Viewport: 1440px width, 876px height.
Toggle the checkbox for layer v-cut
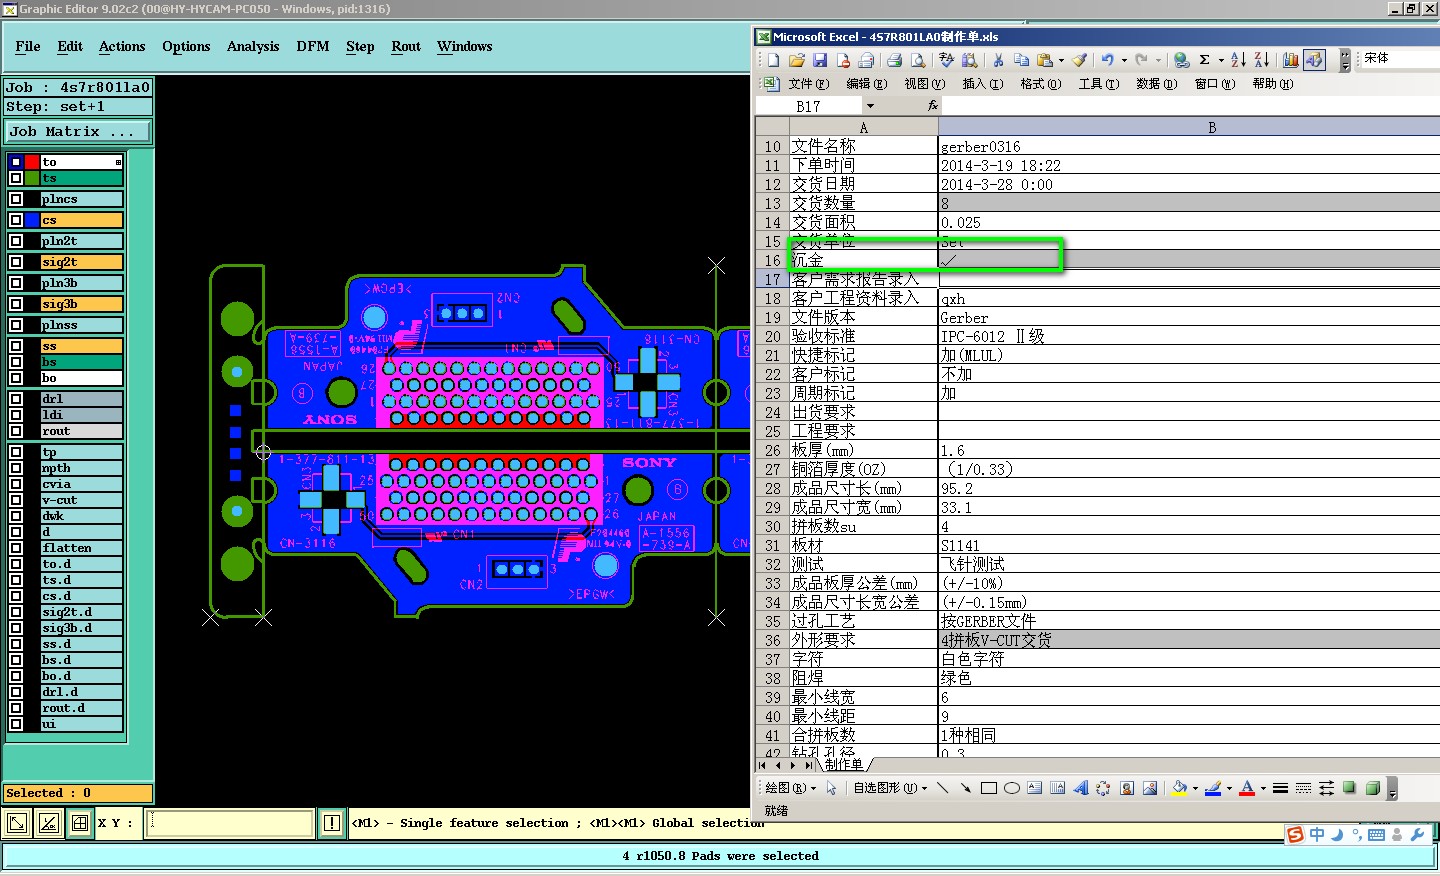pos(16,500)
